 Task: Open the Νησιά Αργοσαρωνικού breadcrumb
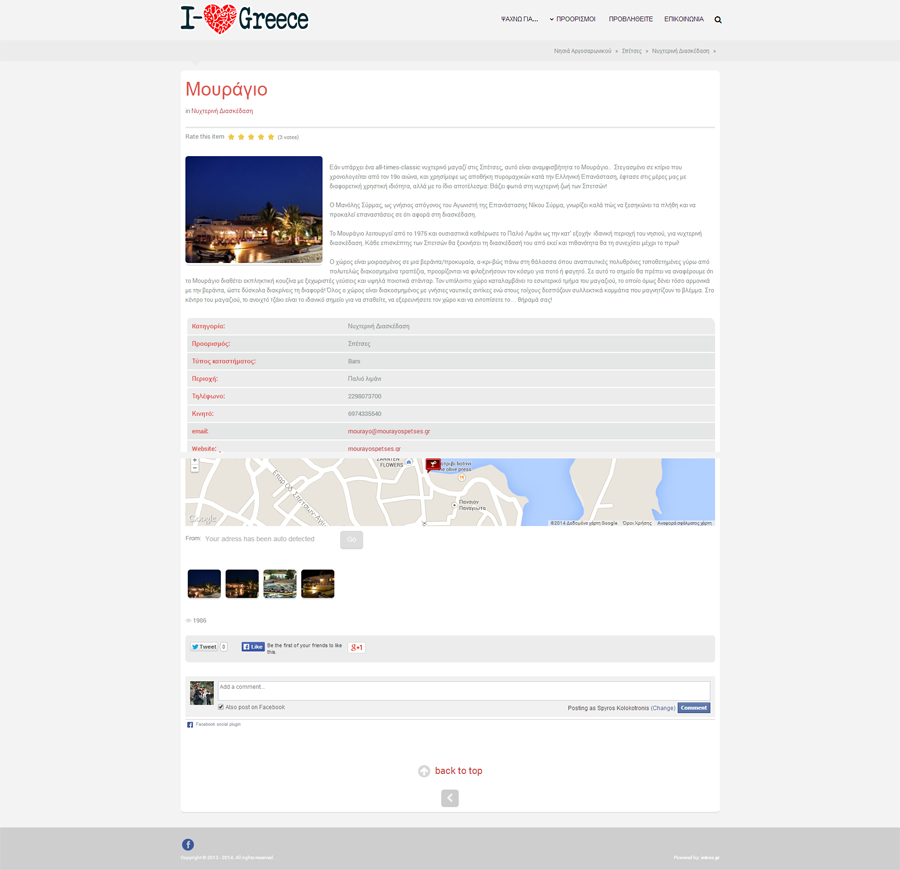(582, 51)
